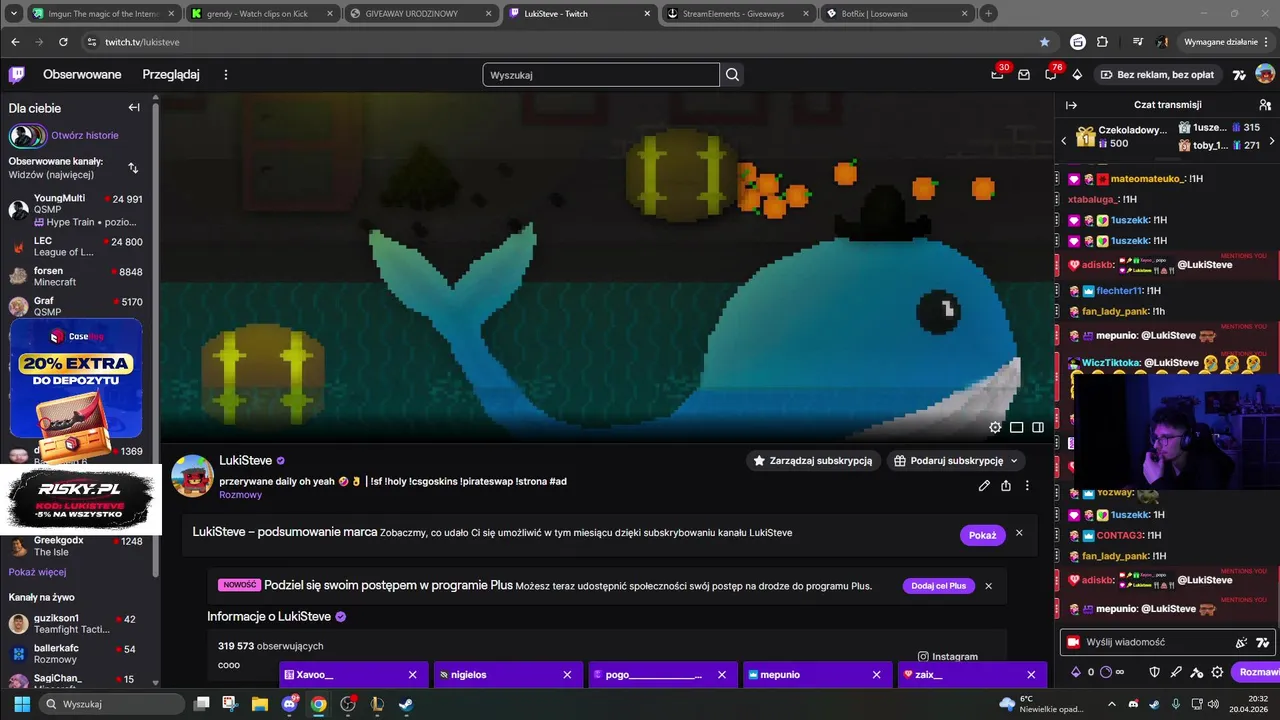The image size is (1280, 720).
Task: Switch to grendy Kick clips tab
Action: [262, 14]
